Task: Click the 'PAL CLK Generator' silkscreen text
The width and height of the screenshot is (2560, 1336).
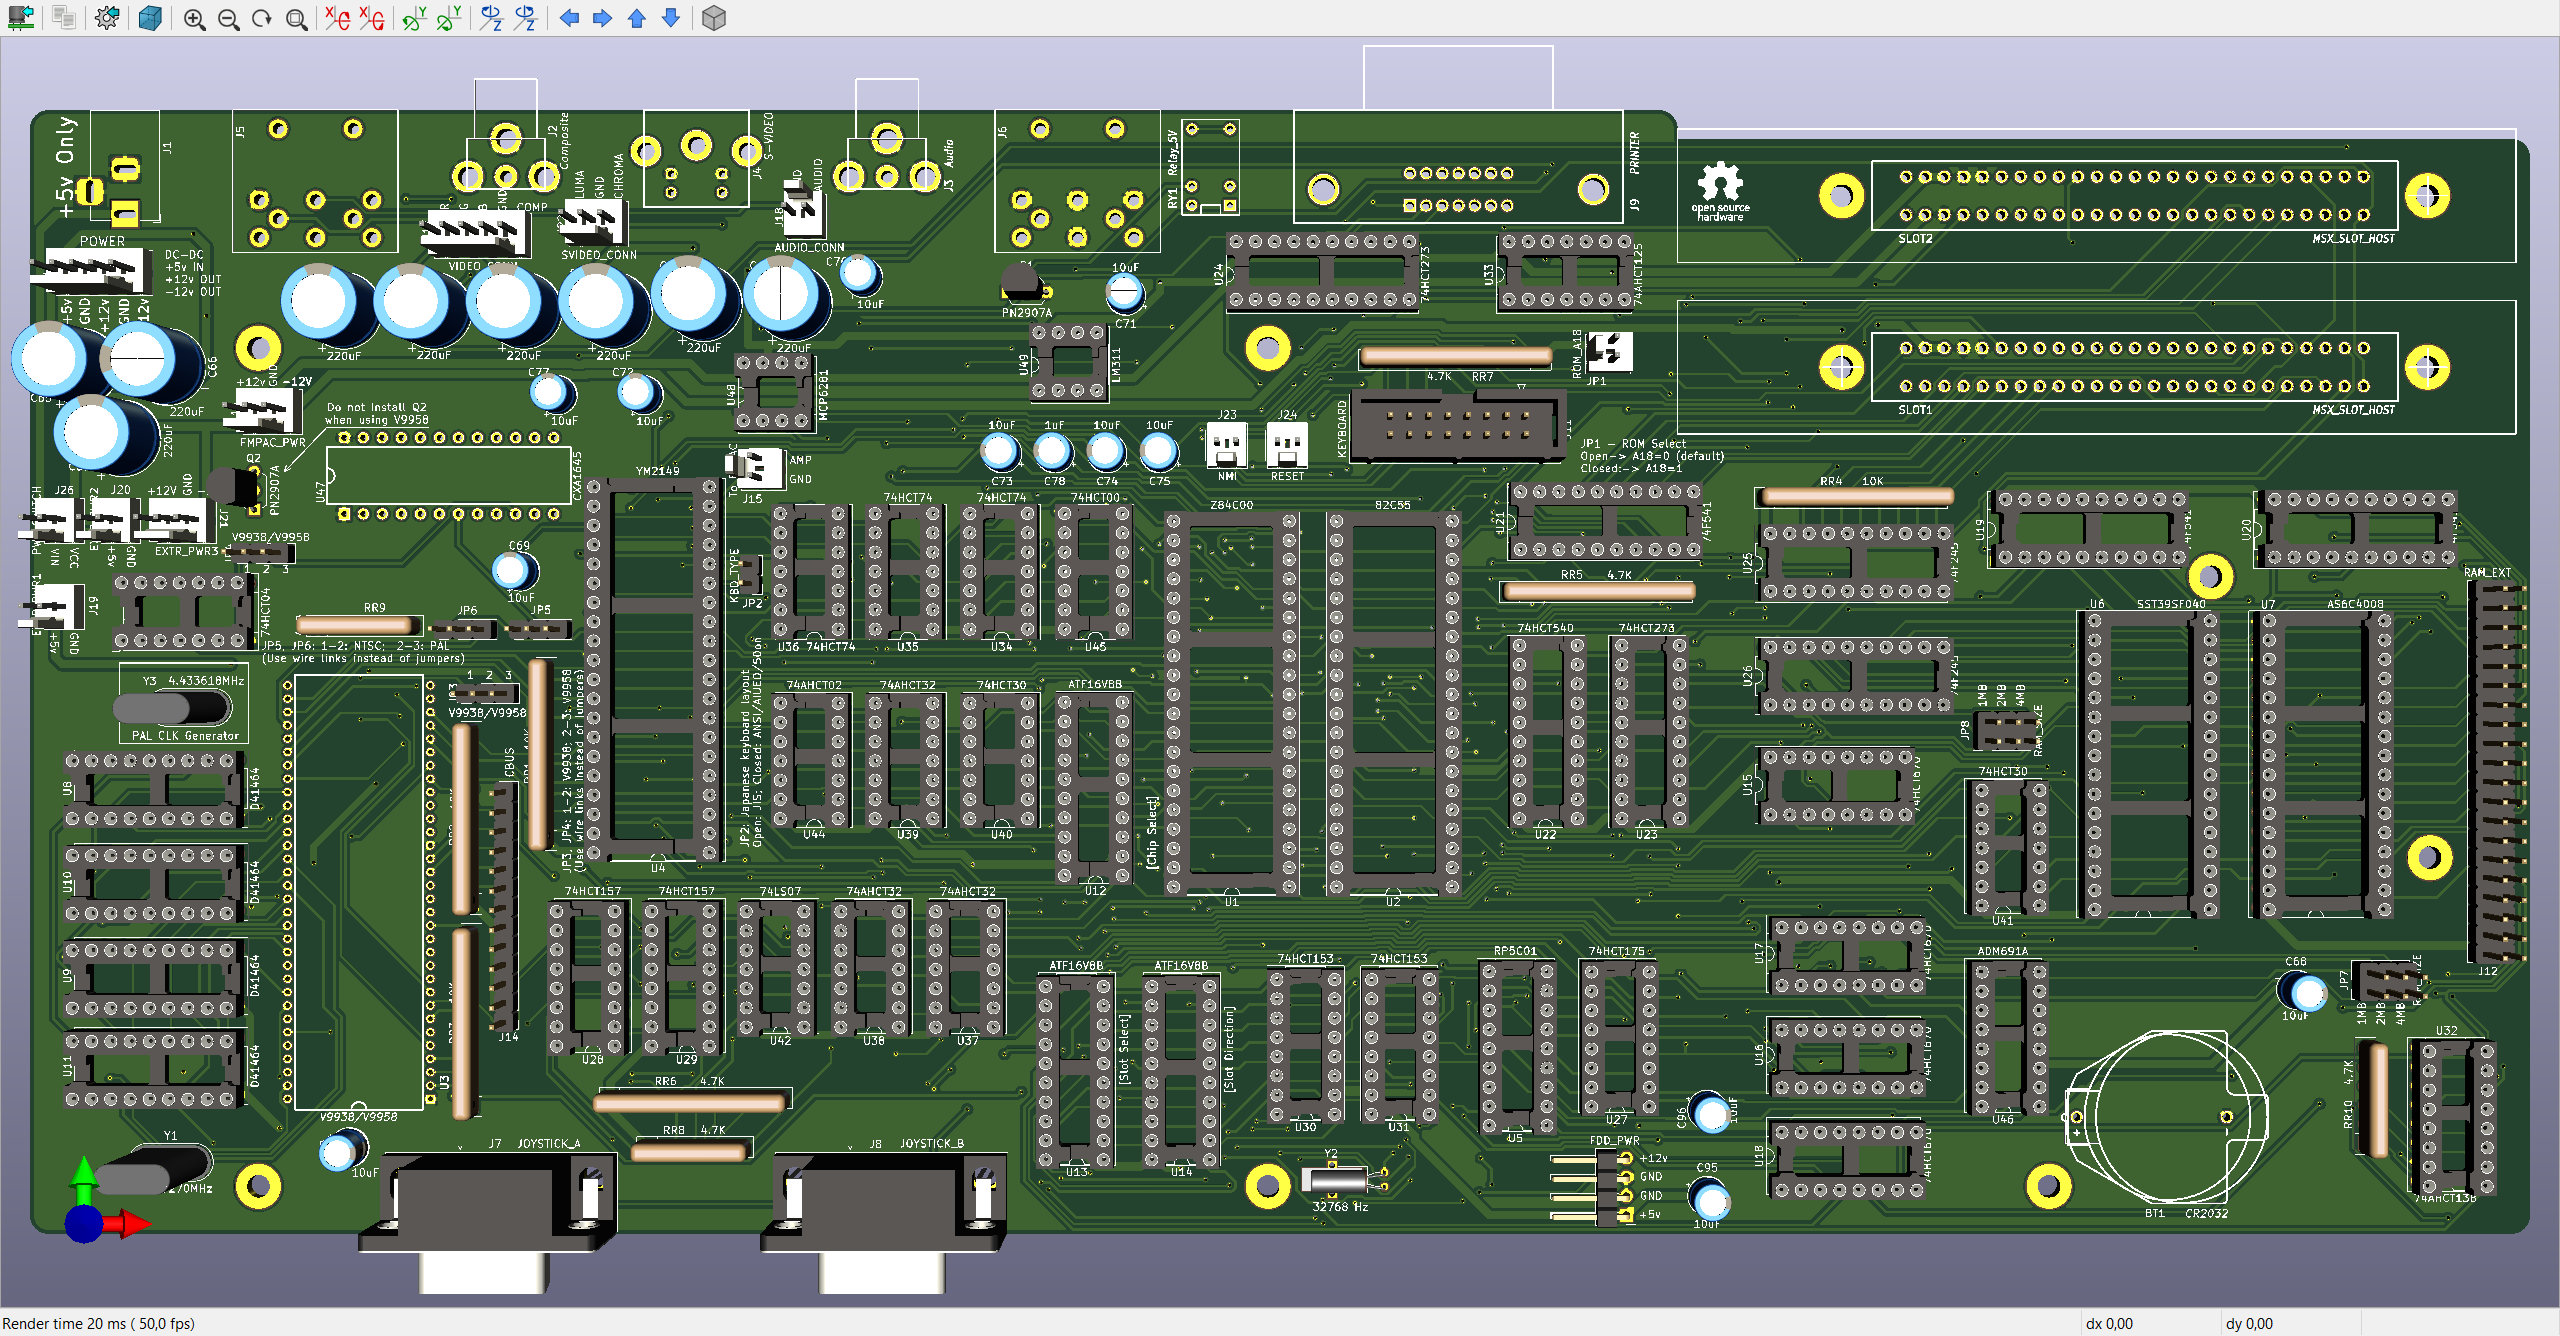Action: (185, 735)
